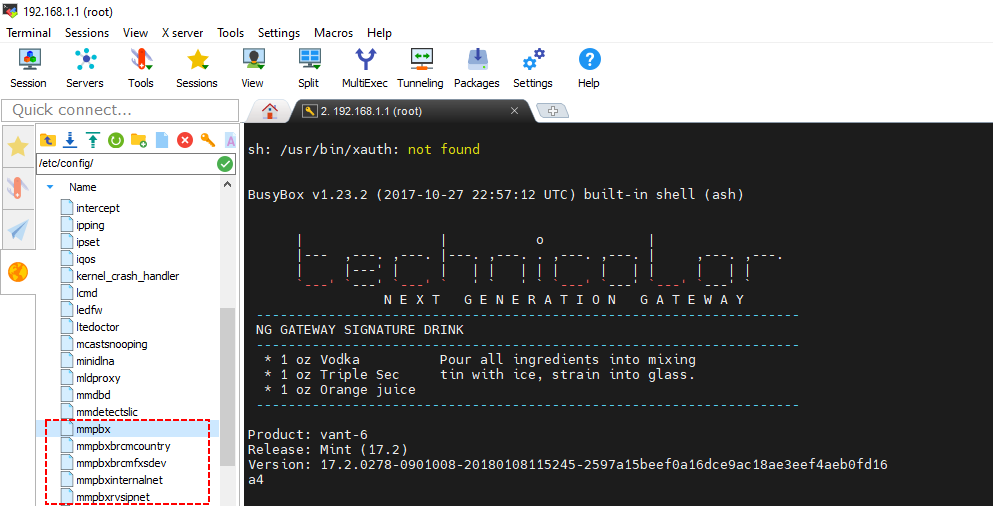Select the iqos file
The height and width of the screenshot is (506, 993).
point(86,259)
